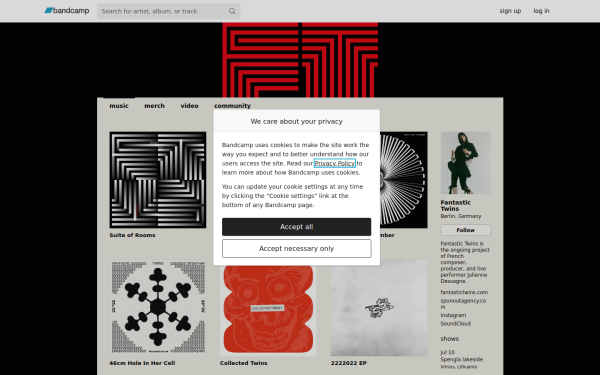Open the spunoutagency.com link
600x375 pixels.
point(463,303)
